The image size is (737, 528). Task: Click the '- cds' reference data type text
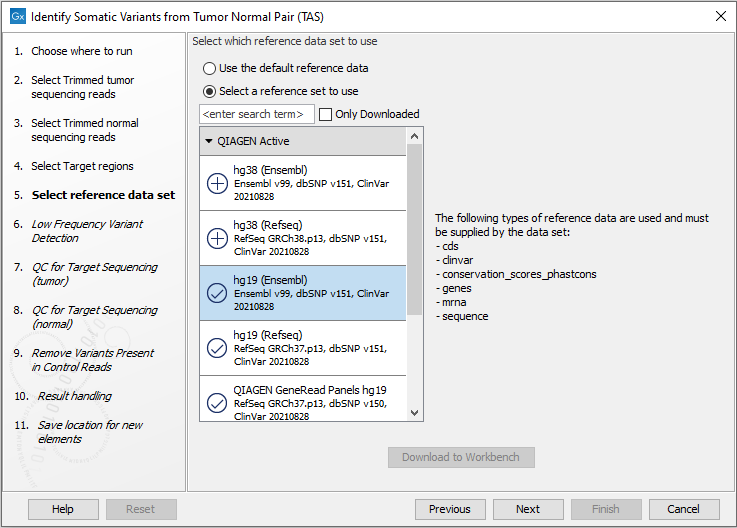point(447,246)
